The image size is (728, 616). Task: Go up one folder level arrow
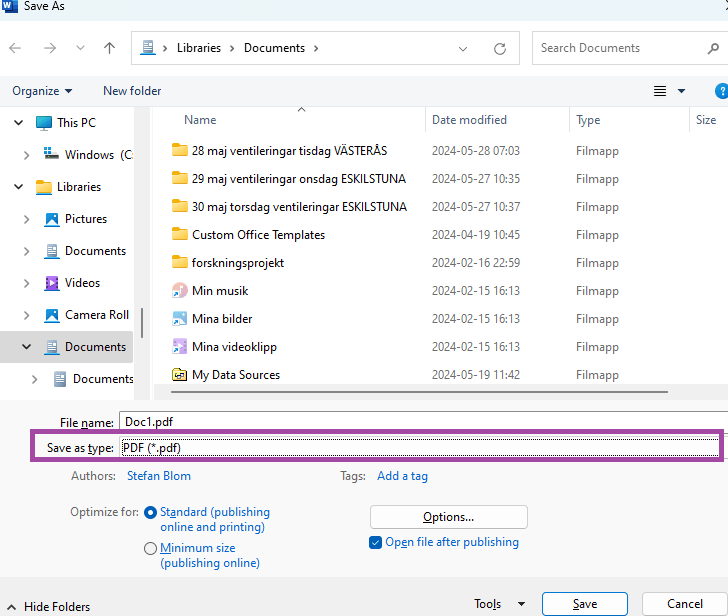click(110, 48)
